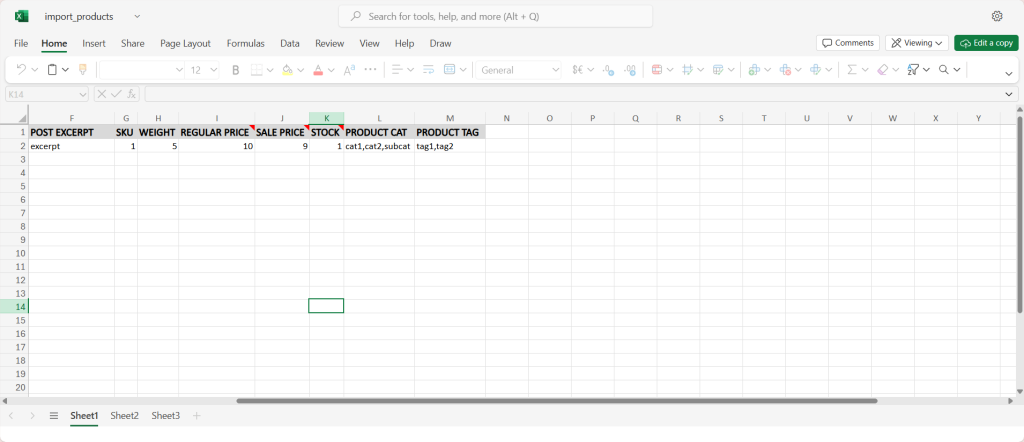Click the Insert Cells icon
Screen dimensions: 1024x442
click(x=754, y=70)
